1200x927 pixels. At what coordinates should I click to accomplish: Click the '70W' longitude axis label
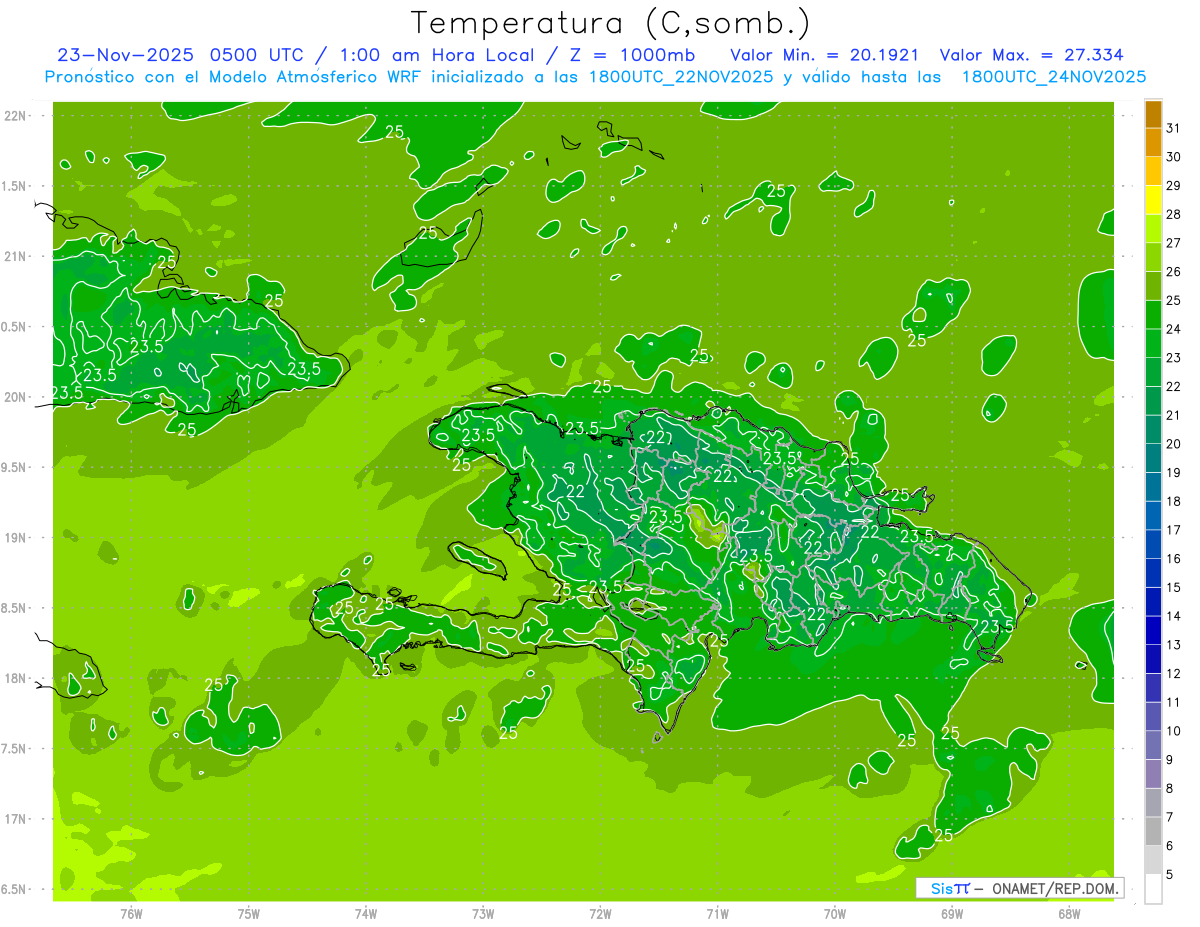[835, 914]
